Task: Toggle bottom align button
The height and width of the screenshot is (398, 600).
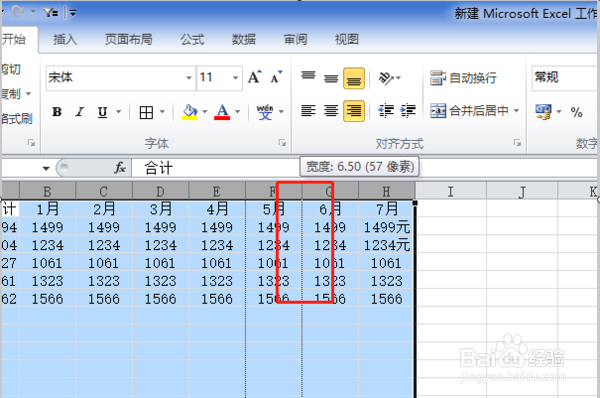Action: 354,78
